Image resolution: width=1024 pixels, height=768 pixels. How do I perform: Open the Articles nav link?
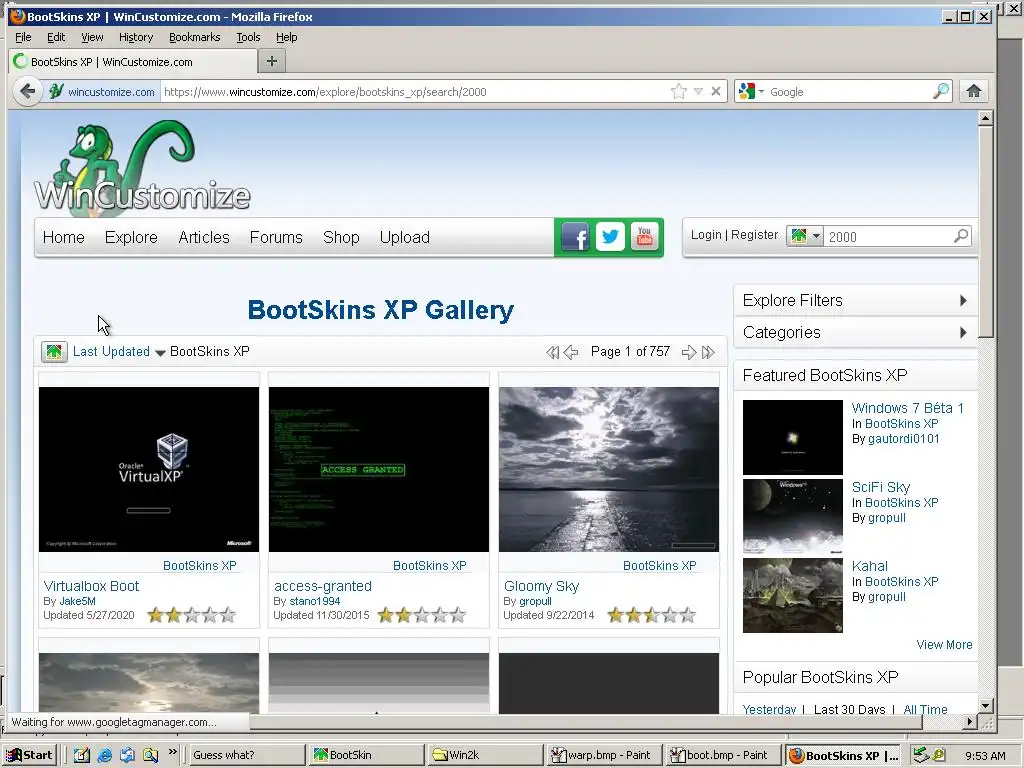pyautogui.click(x=204, y=237)
